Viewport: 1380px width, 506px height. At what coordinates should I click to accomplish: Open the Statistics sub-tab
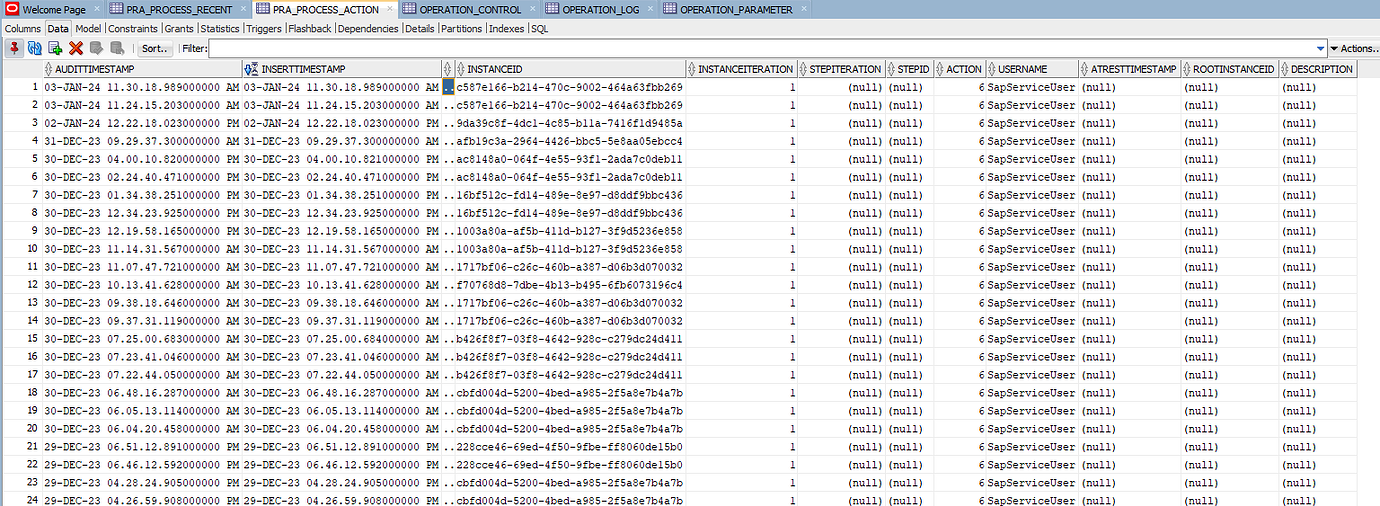[220, 29]
